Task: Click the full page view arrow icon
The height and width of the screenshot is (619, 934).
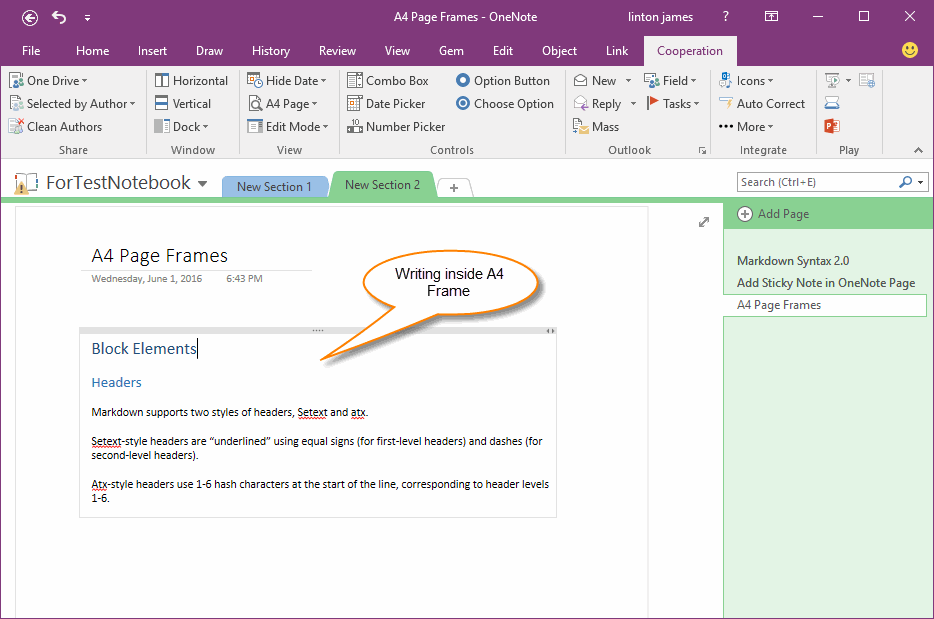Action: [x=703, y=222]
